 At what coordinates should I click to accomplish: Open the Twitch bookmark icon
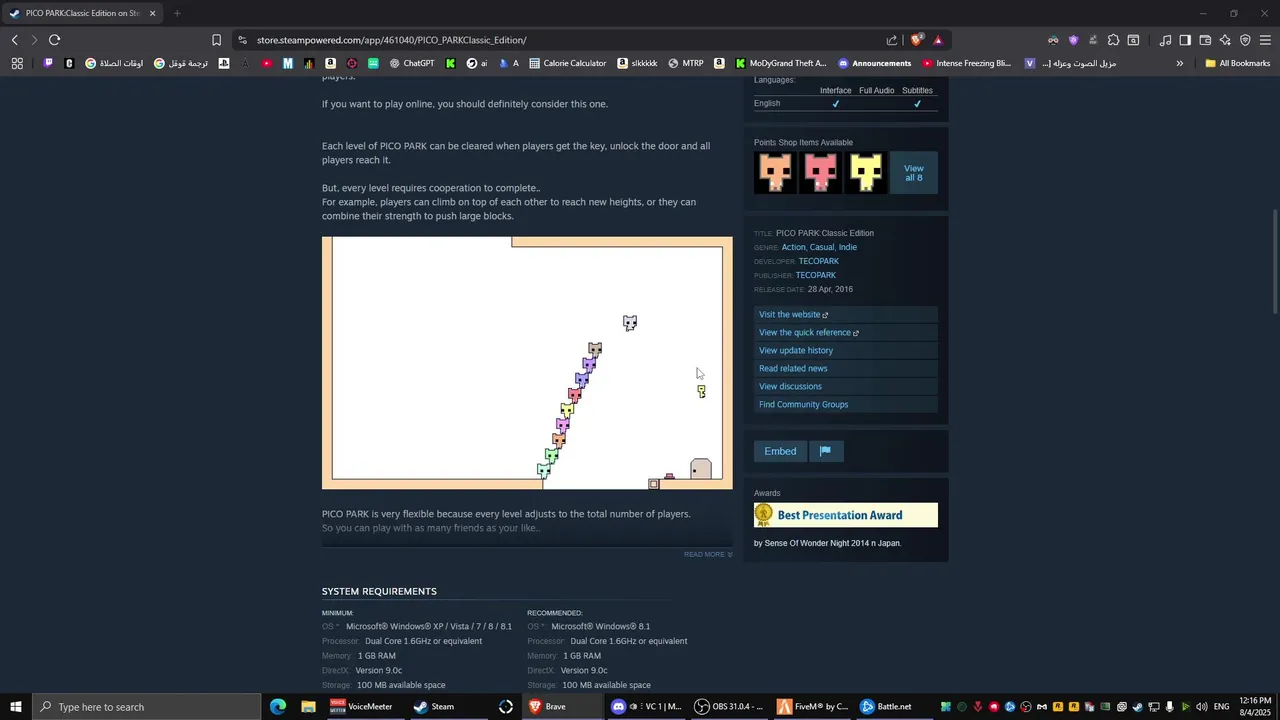pyautogui.click(x=48, y=63)
